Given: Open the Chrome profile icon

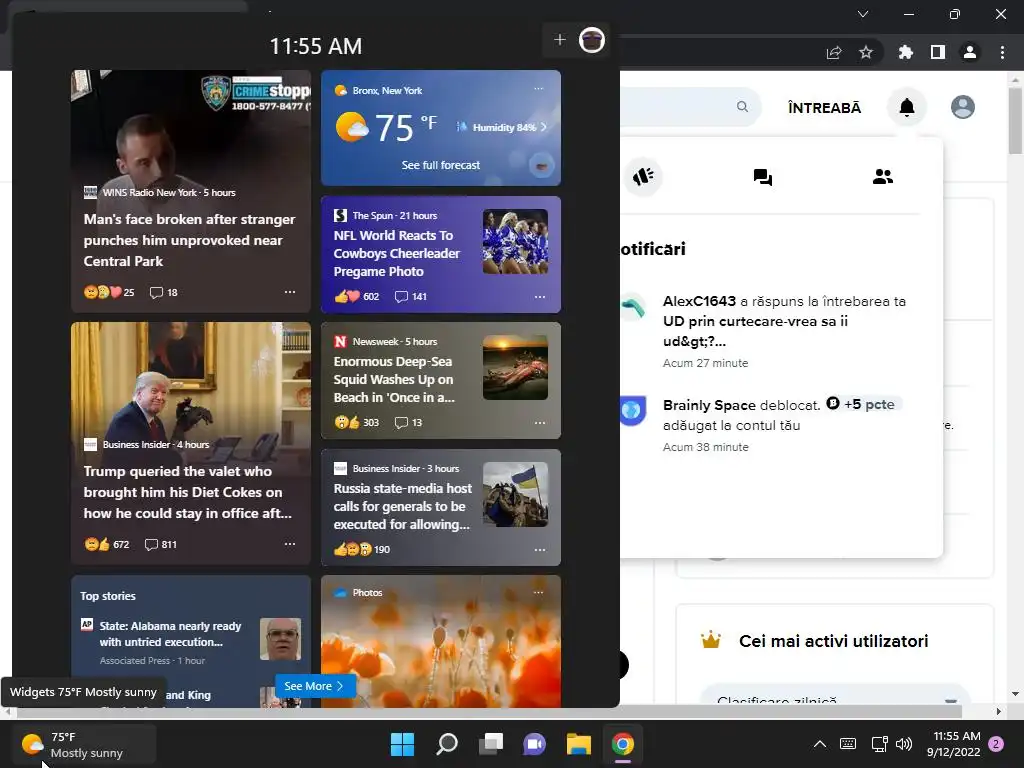Looking at the screenshot, I should click(970, 52).
